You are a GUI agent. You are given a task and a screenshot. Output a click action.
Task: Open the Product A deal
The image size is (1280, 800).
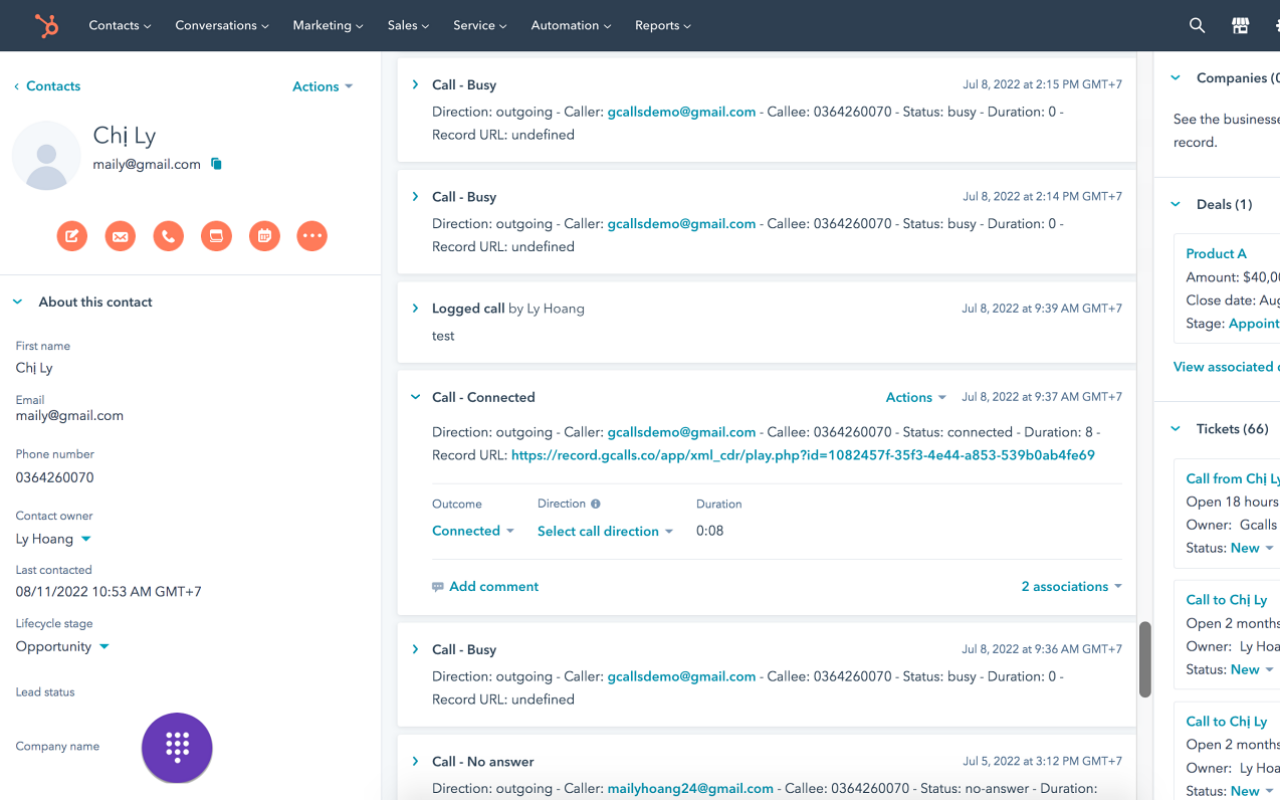[1216, 254]
